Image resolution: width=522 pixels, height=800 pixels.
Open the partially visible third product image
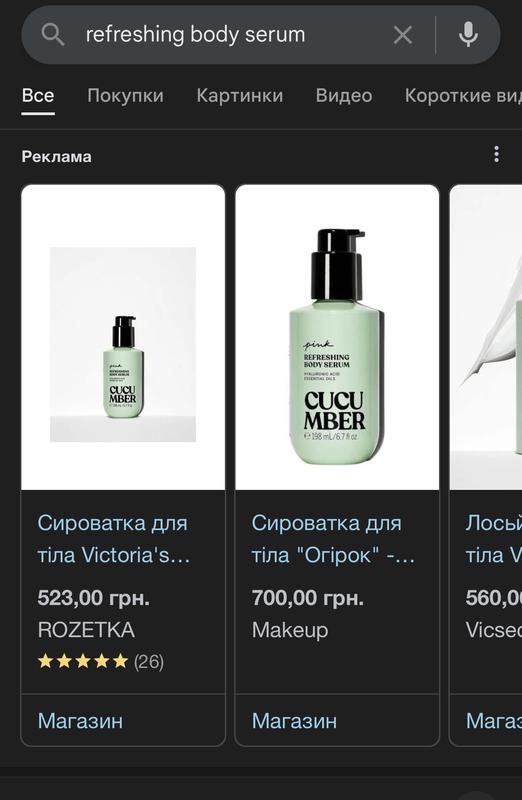486,337
